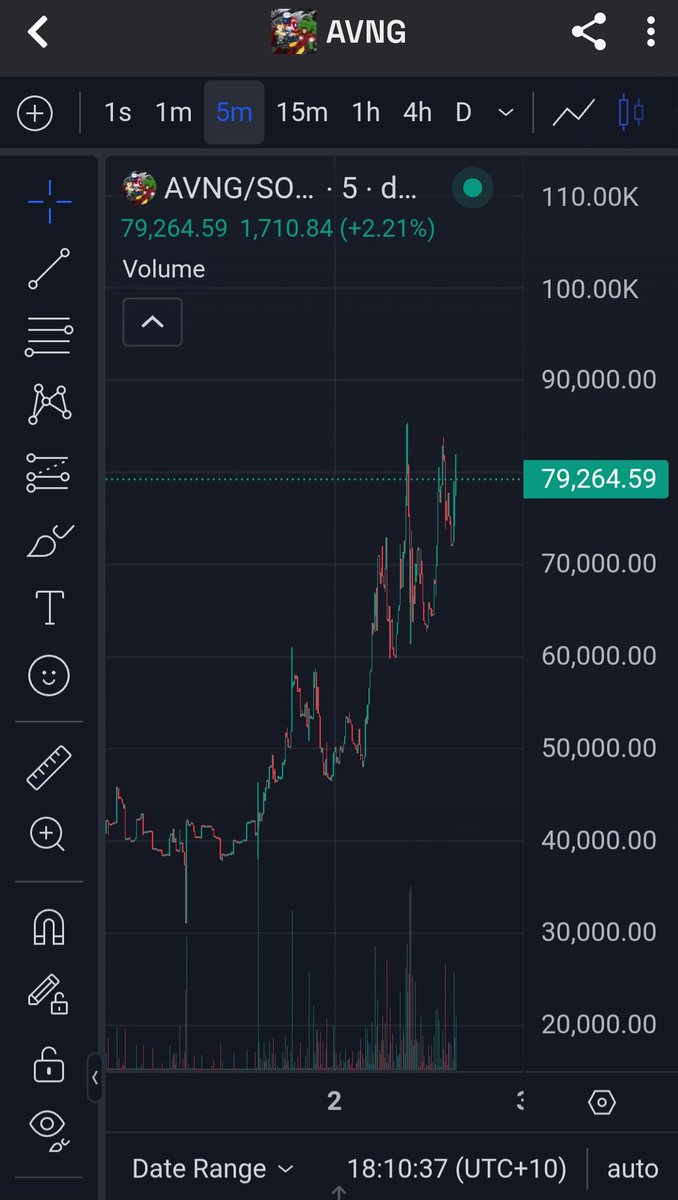Select the trend line drawing tool
This screenshot has width=678, height=1200.
pyautogui.click(x=49, y=269)
